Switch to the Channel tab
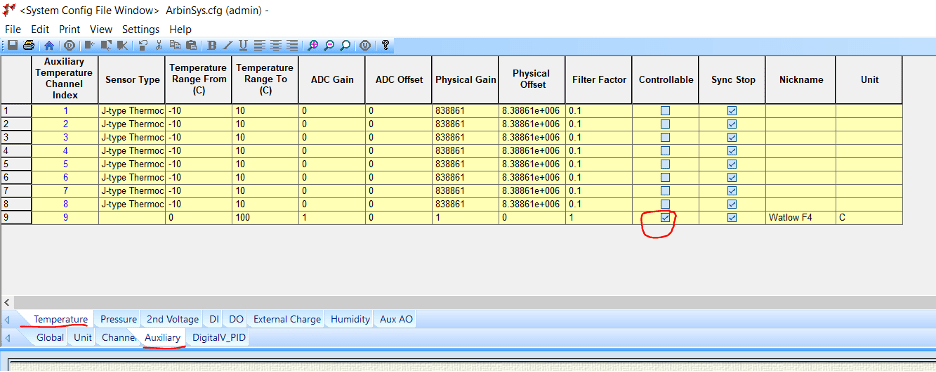Image resolution: width=936 pixels, height=372 pixels. pyautogui.click(x=119, y=338)
